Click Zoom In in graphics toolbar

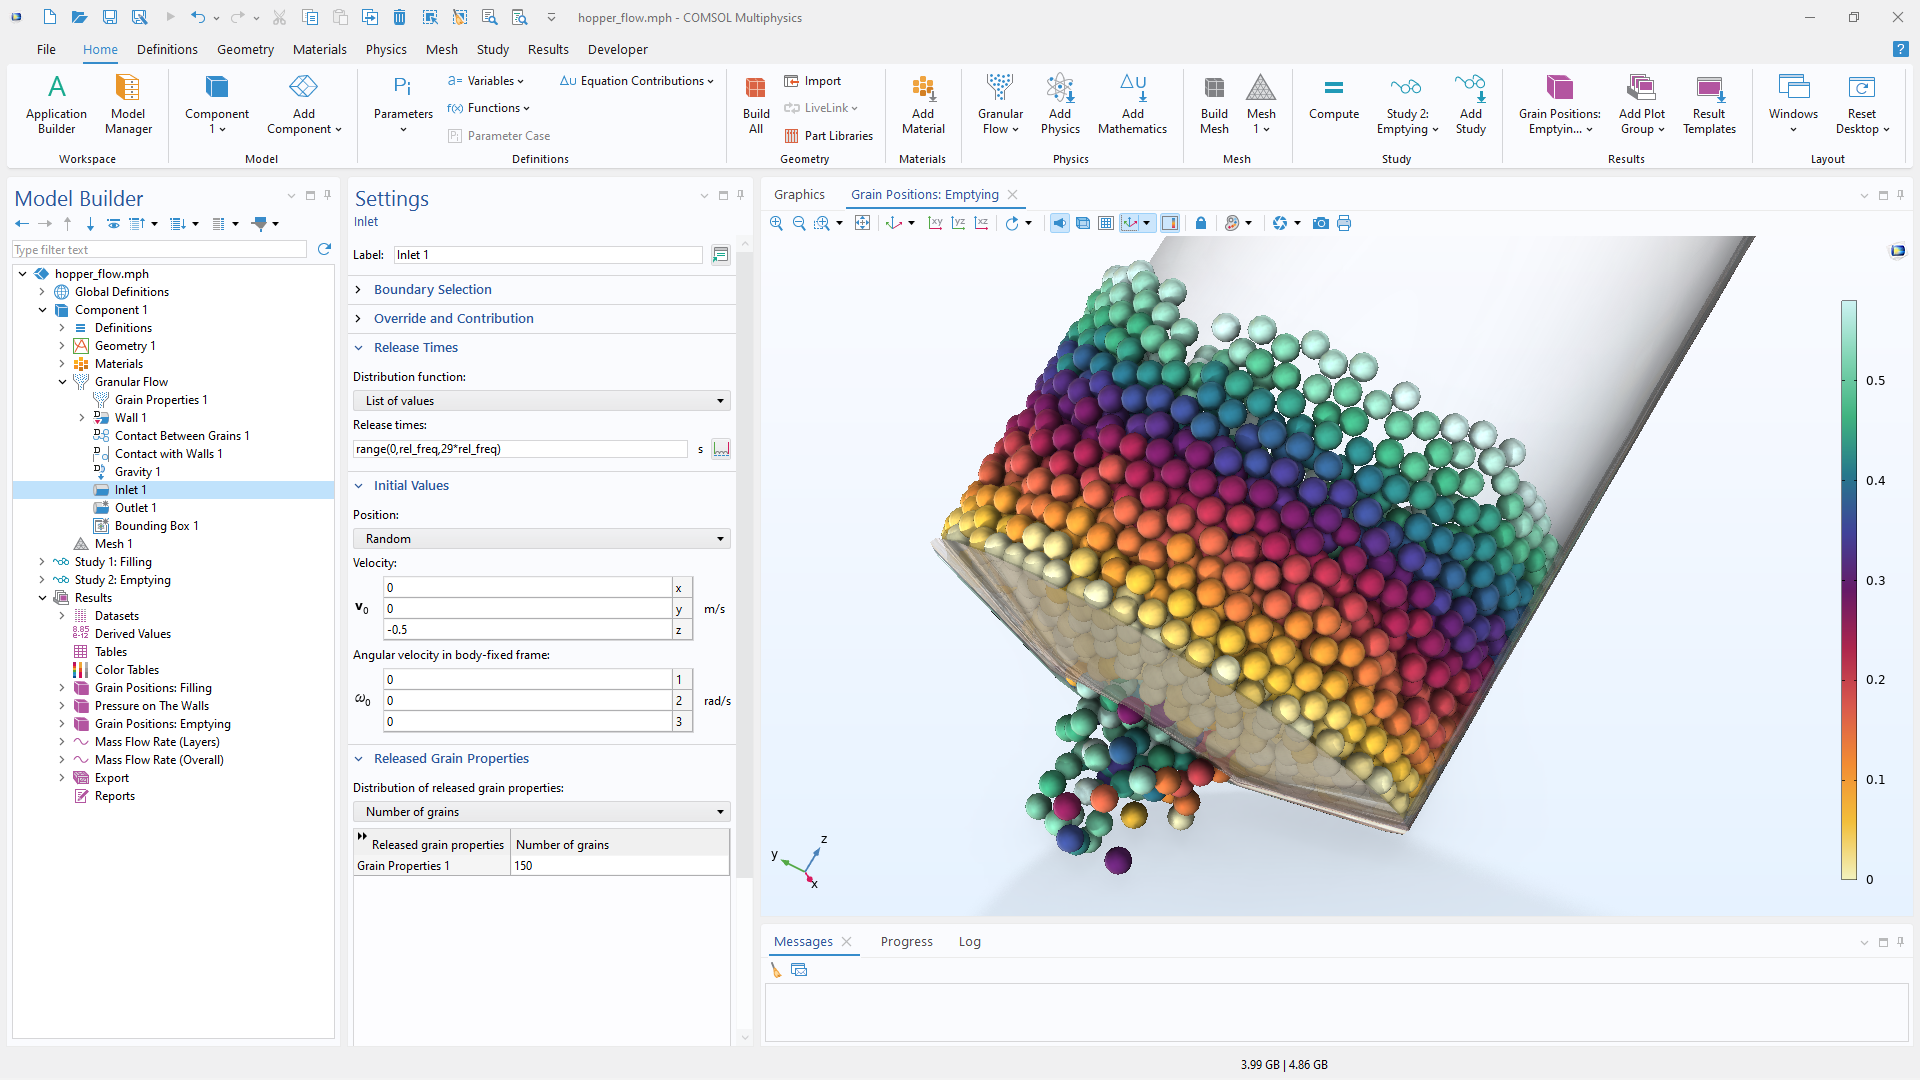(776, 223)
